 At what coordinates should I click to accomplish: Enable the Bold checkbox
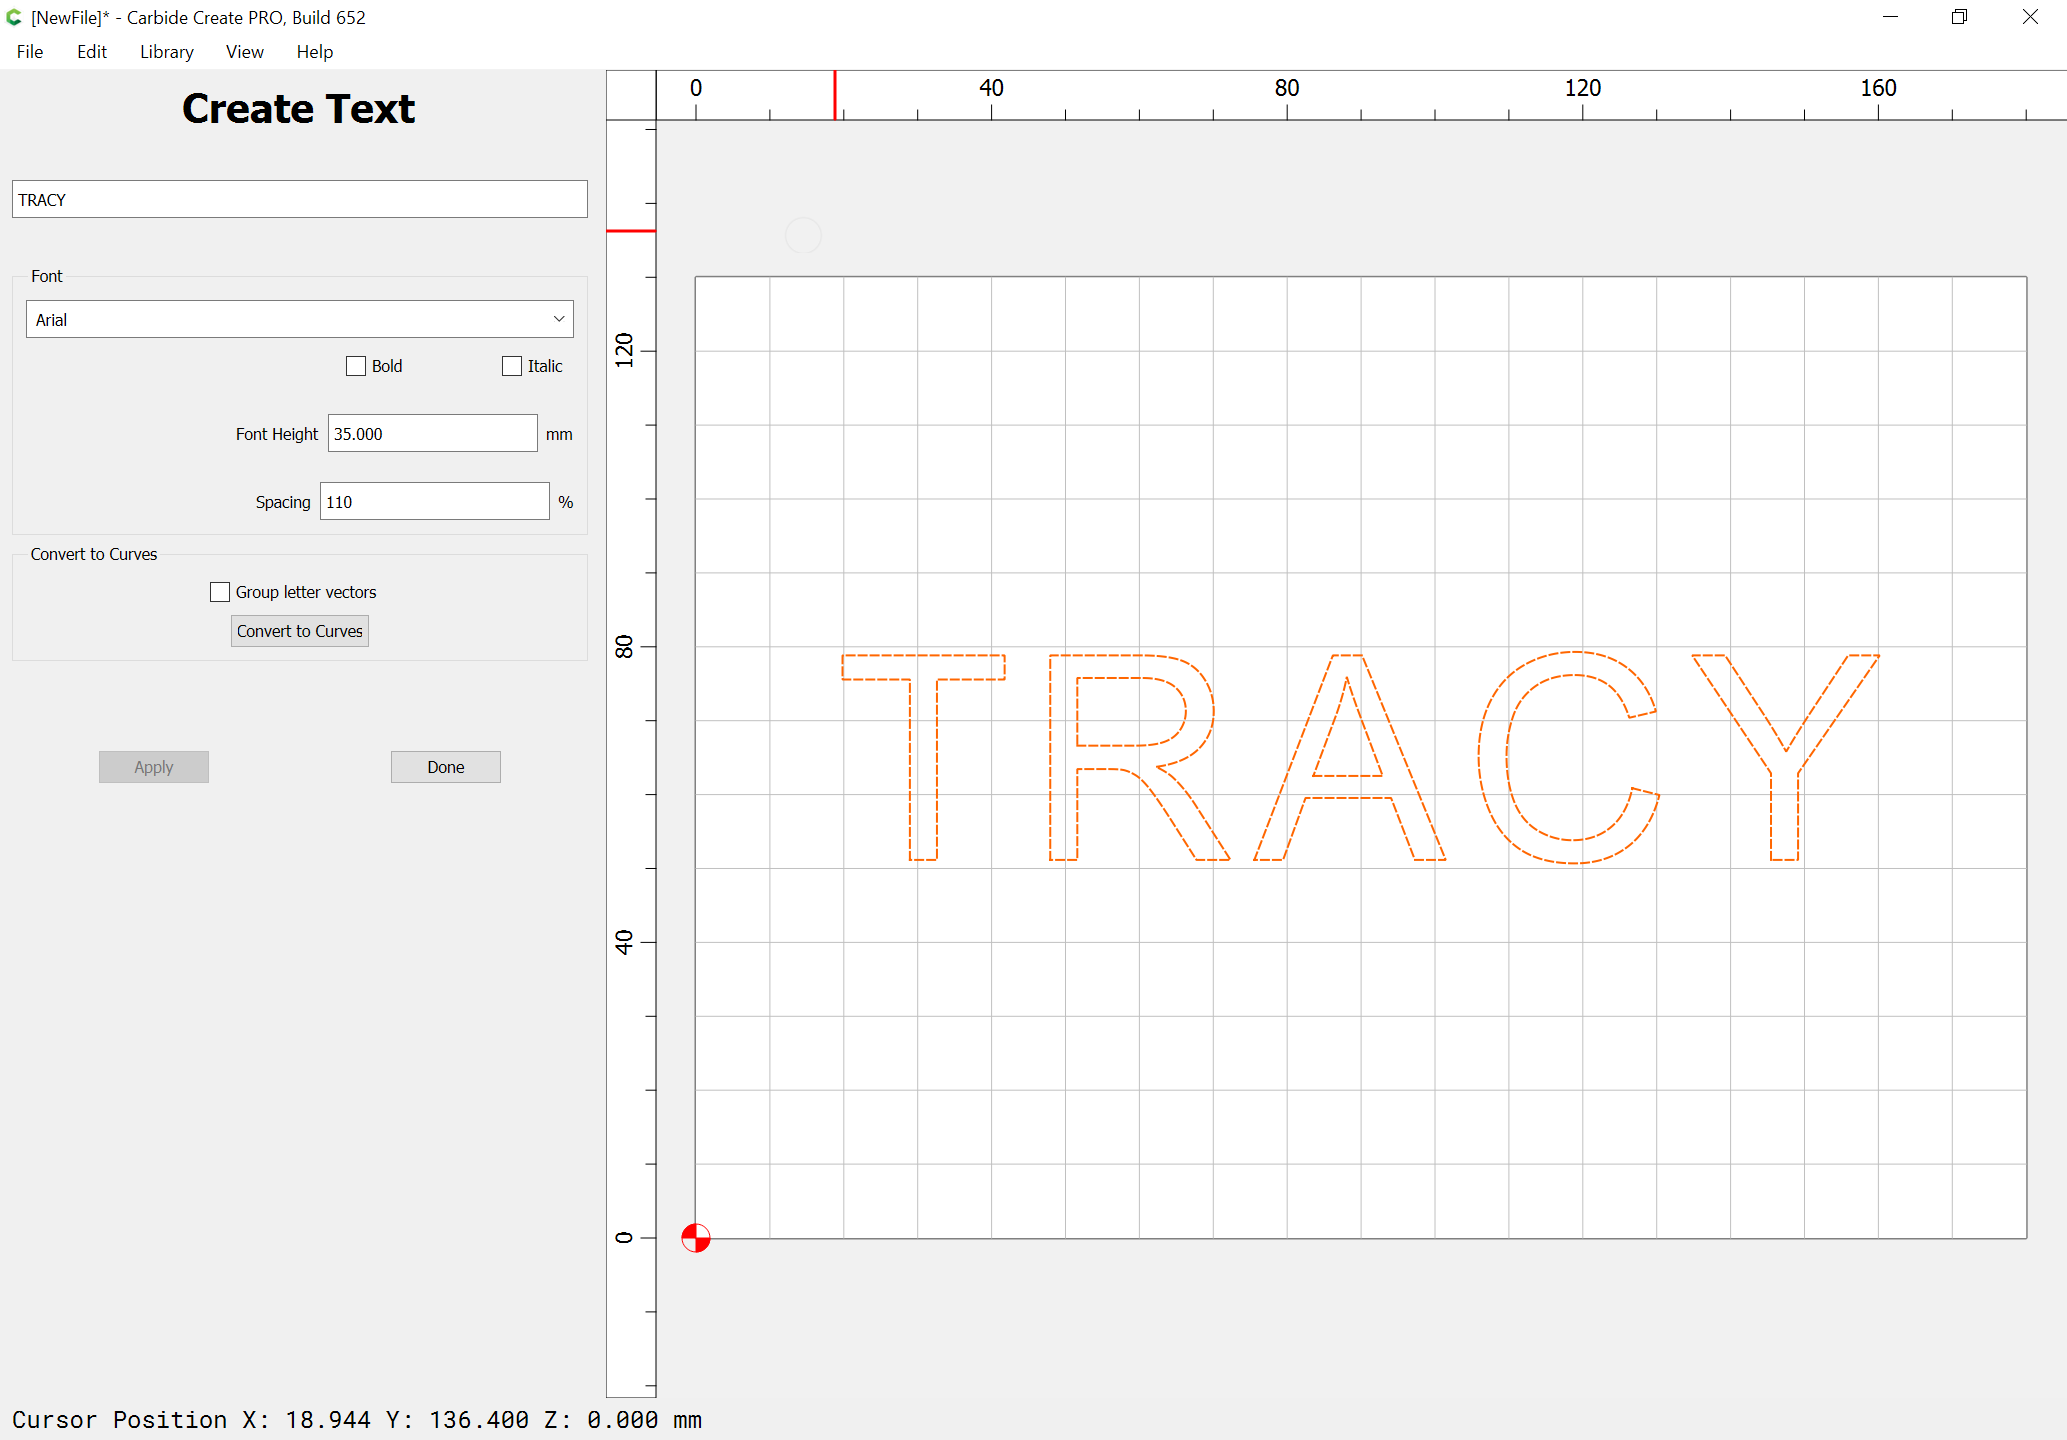356,366
